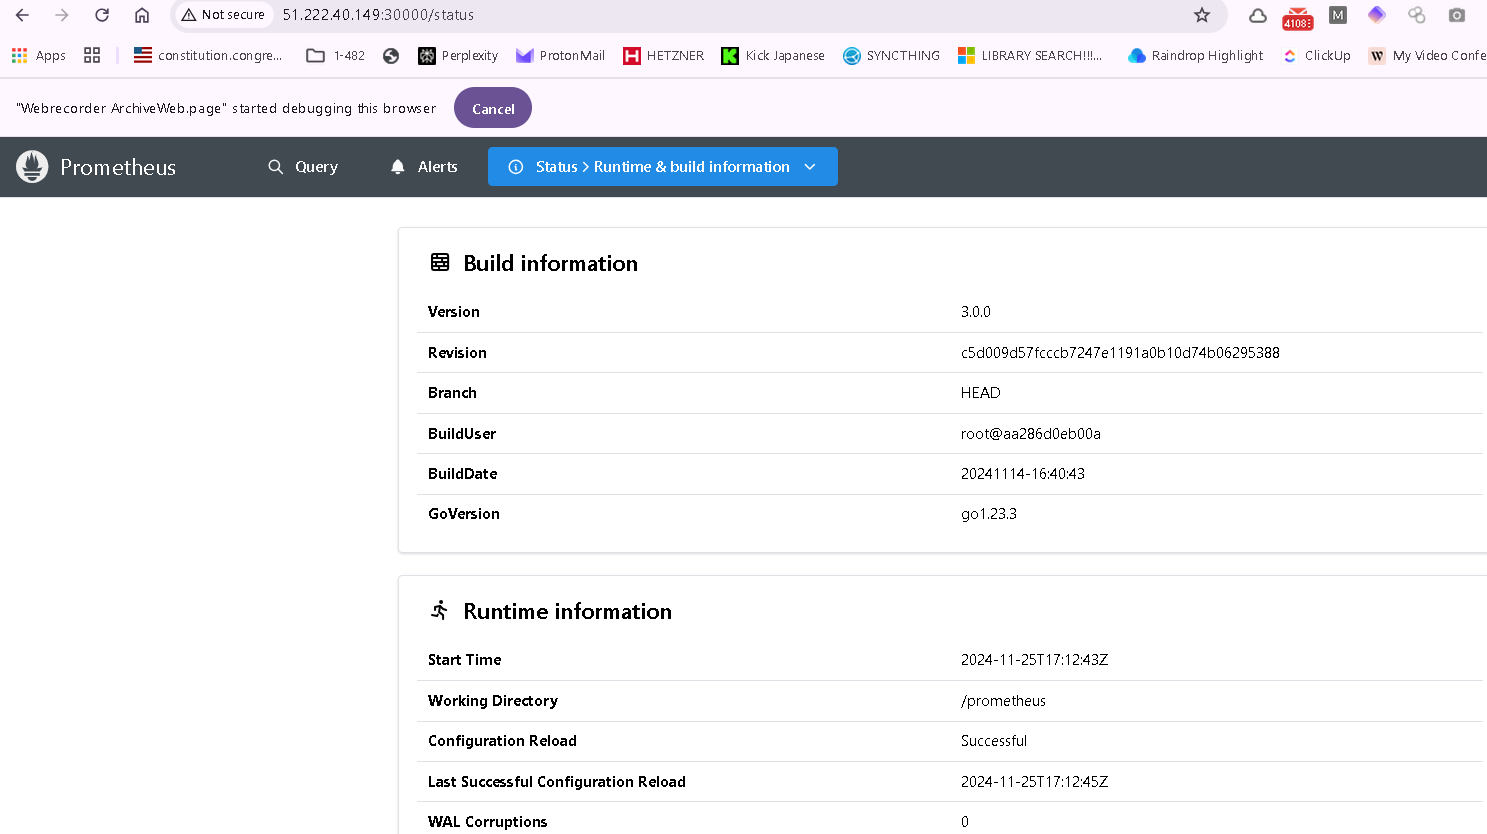
Task: Open the Query page
Action: 303,167
